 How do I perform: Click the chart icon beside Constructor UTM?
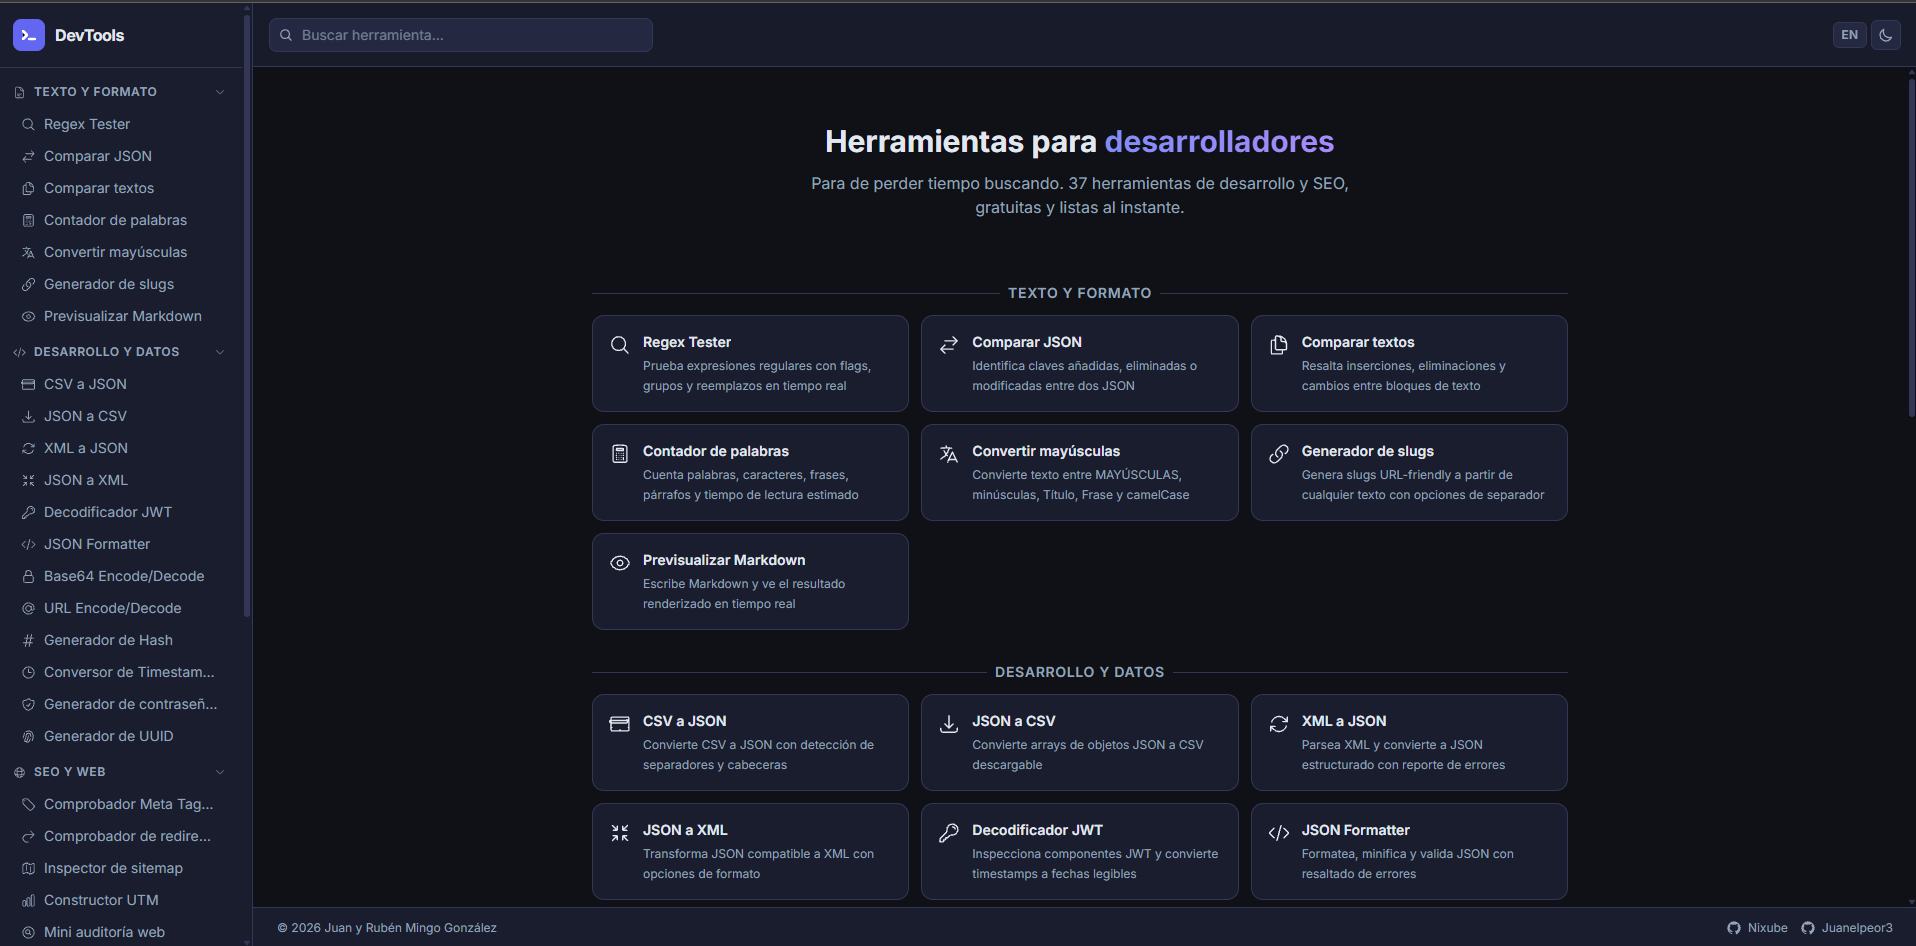click(x=28, y=900)
